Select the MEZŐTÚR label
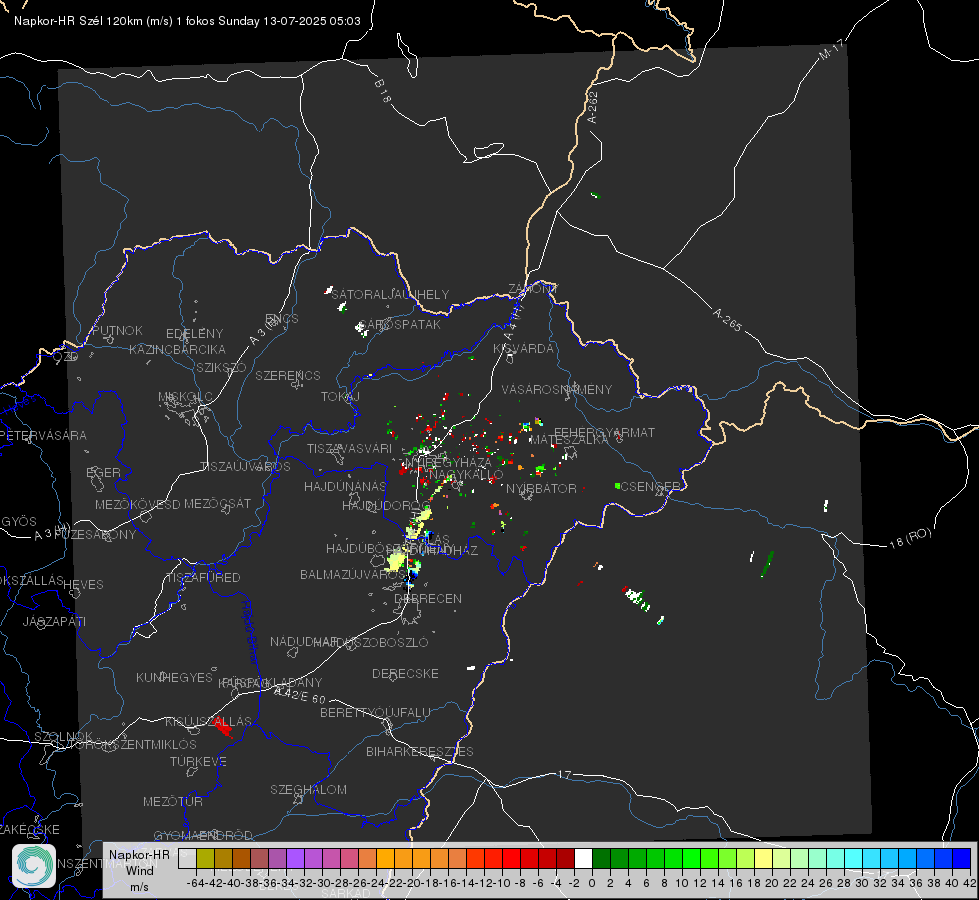 173,801
